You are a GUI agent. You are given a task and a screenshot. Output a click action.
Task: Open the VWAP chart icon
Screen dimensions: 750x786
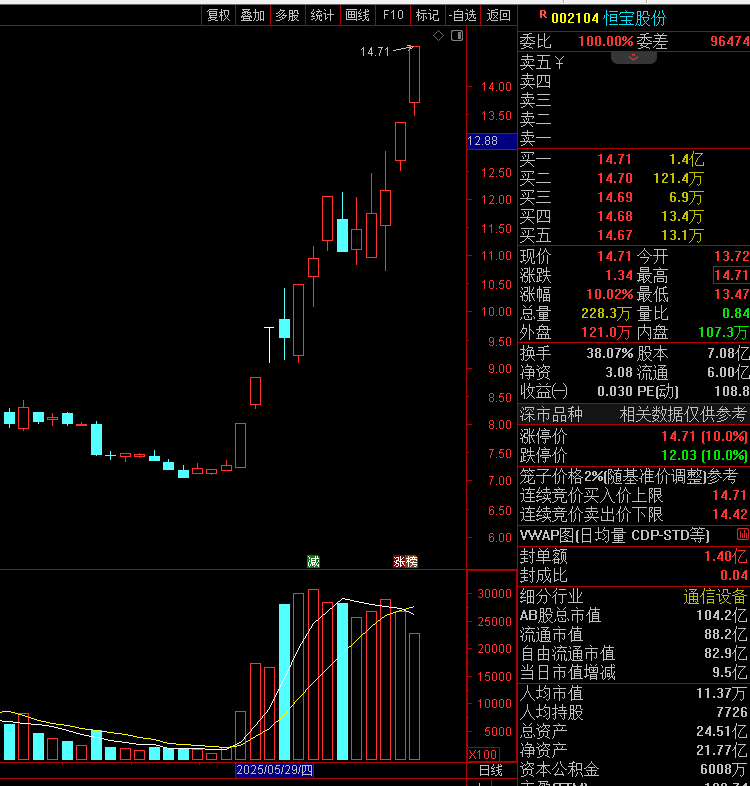[x=743, y=534]
